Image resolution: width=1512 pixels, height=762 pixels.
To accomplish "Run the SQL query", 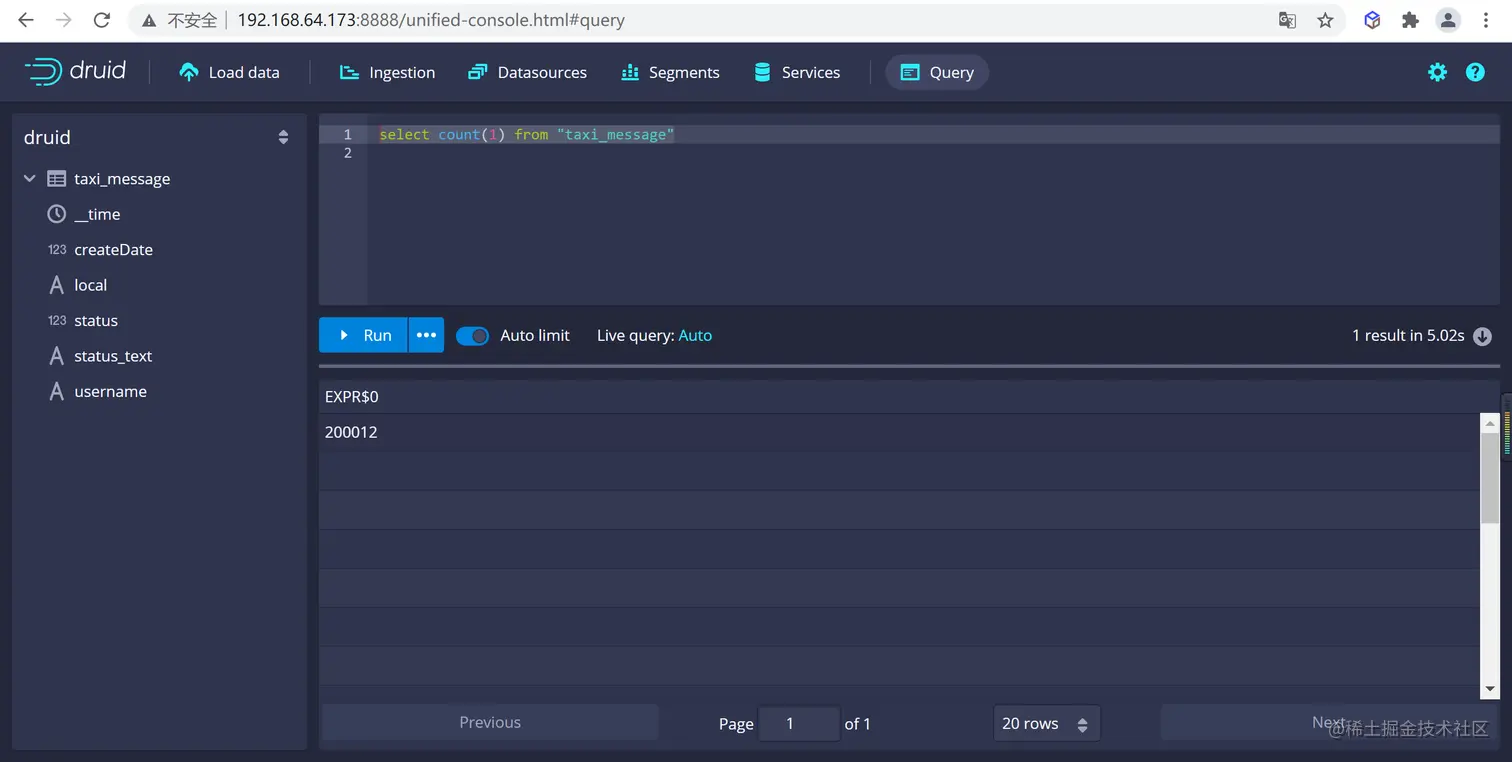I will tap(363, 335).
